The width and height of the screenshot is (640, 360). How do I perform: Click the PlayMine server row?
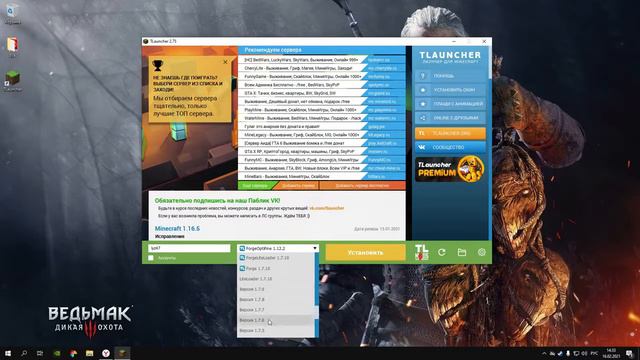322,110
